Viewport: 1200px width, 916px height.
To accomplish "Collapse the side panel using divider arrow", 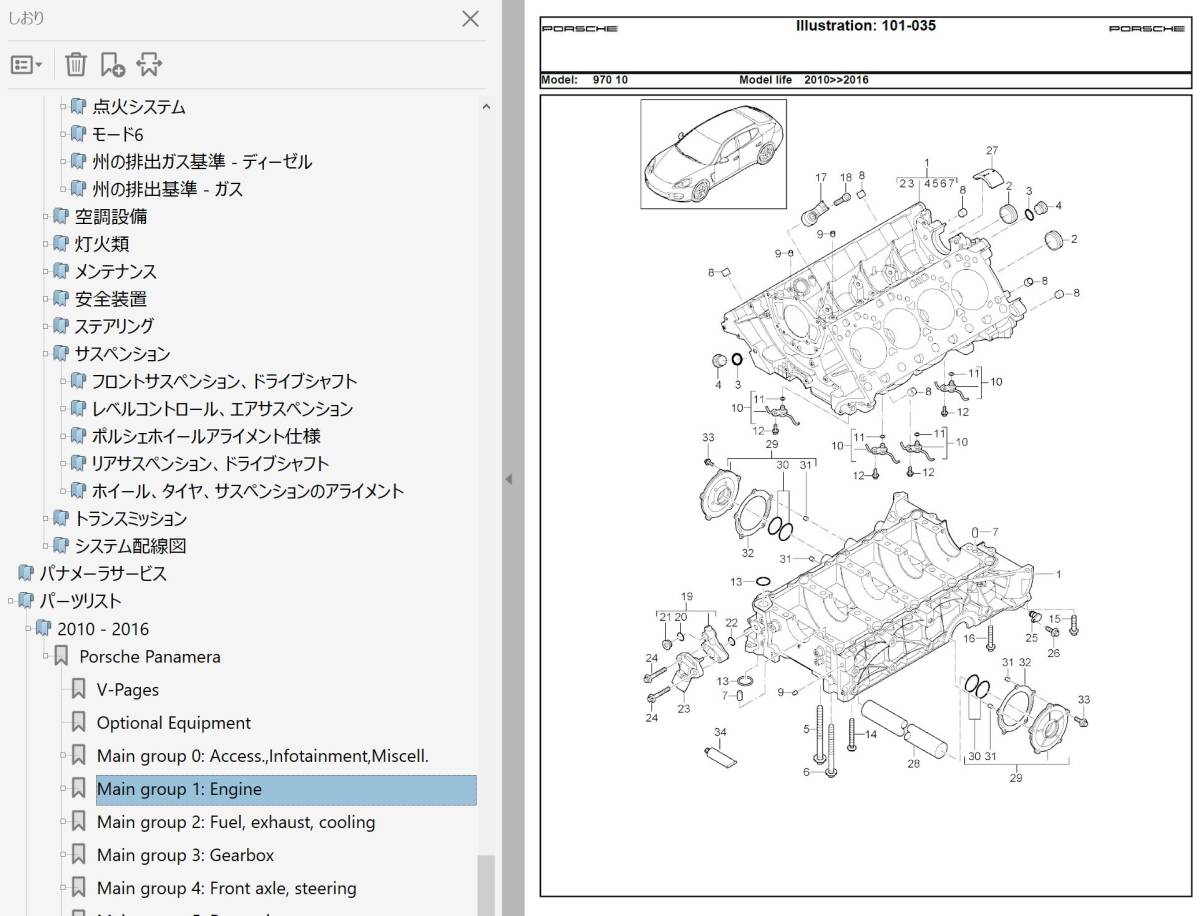I will pos(508,479).
